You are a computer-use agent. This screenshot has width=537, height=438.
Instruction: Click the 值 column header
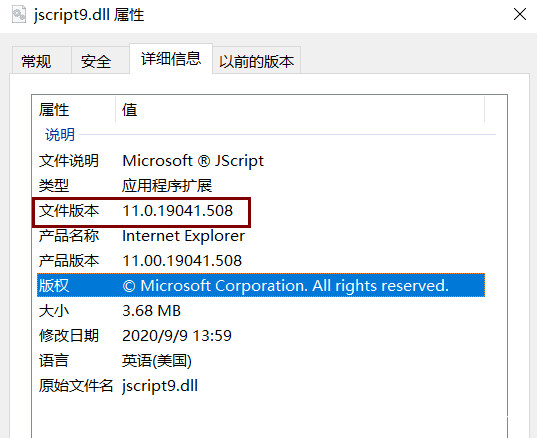pos(300,110)
